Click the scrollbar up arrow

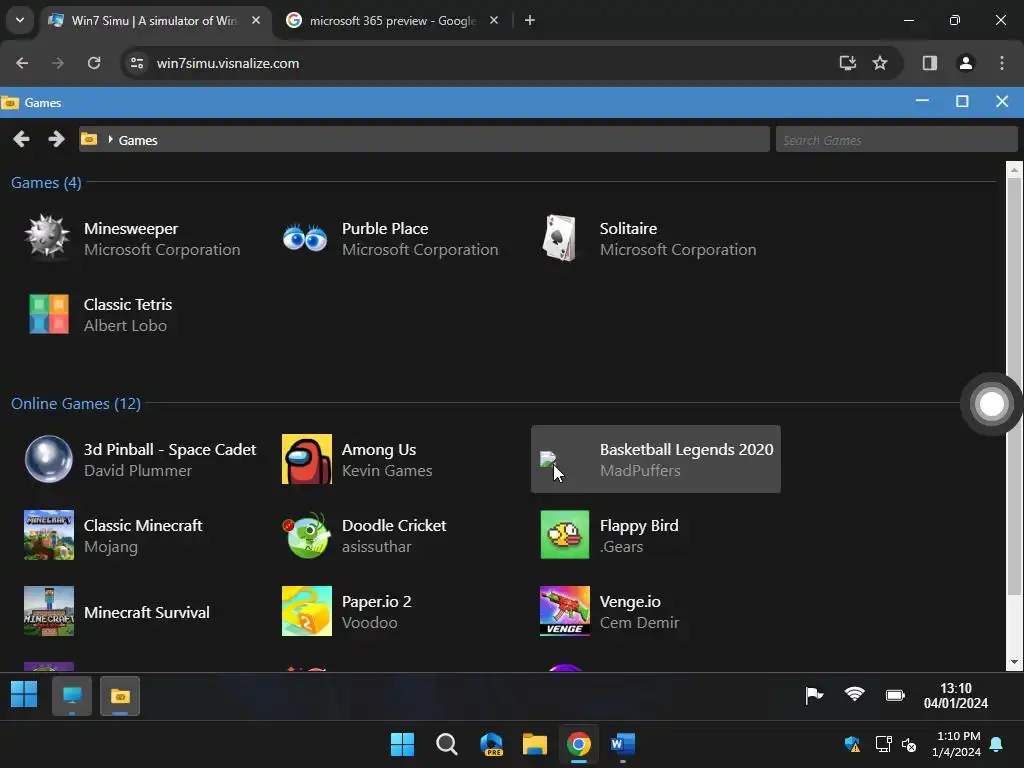coord(1014,170)
